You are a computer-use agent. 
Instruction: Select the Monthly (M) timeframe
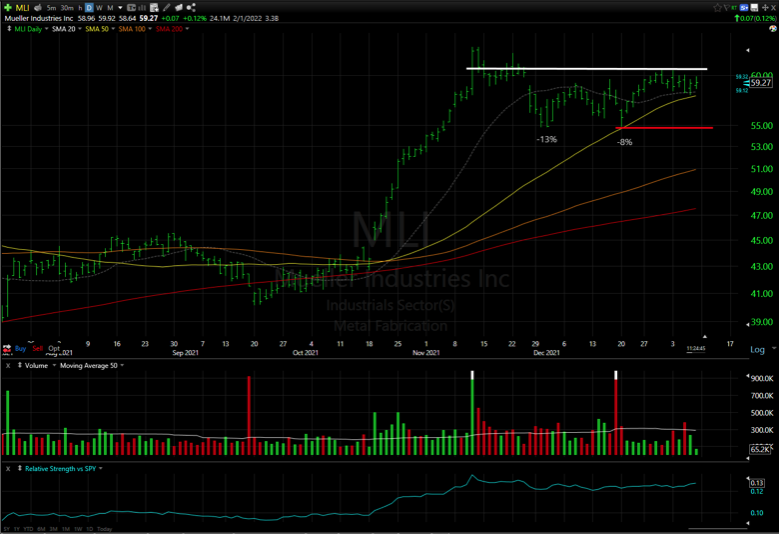click(x=110, y=8)
